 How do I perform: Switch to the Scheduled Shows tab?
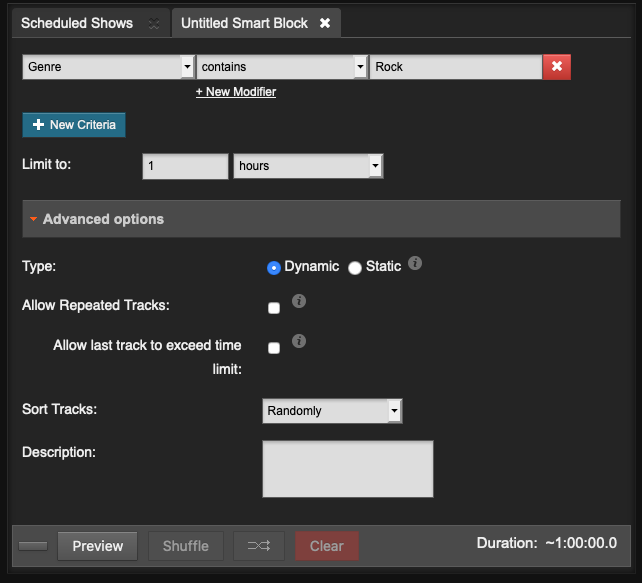tap(77, 23)
